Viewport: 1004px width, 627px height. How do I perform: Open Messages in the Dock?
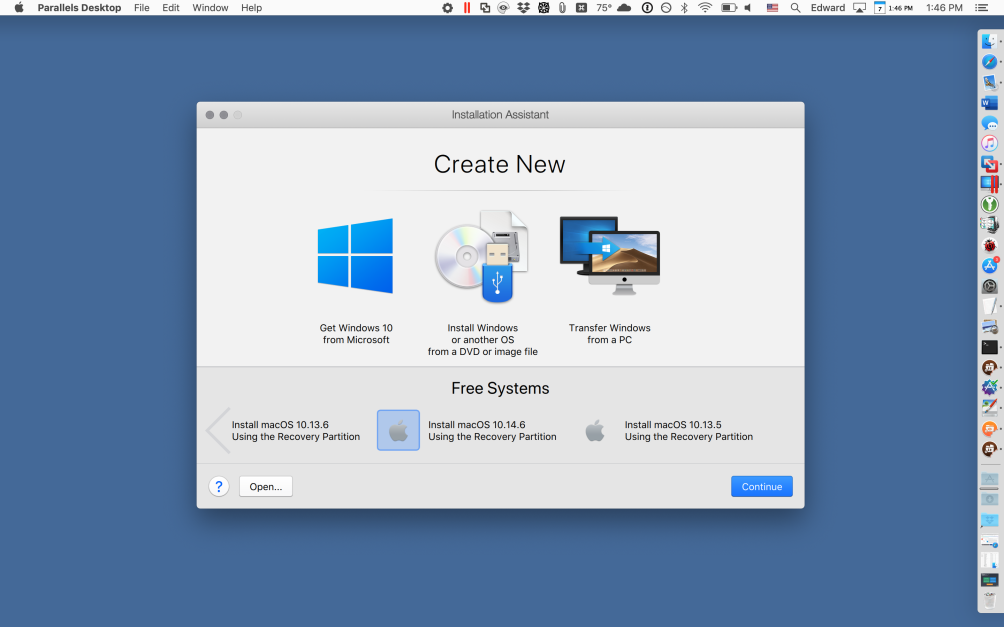coord(989,123)
